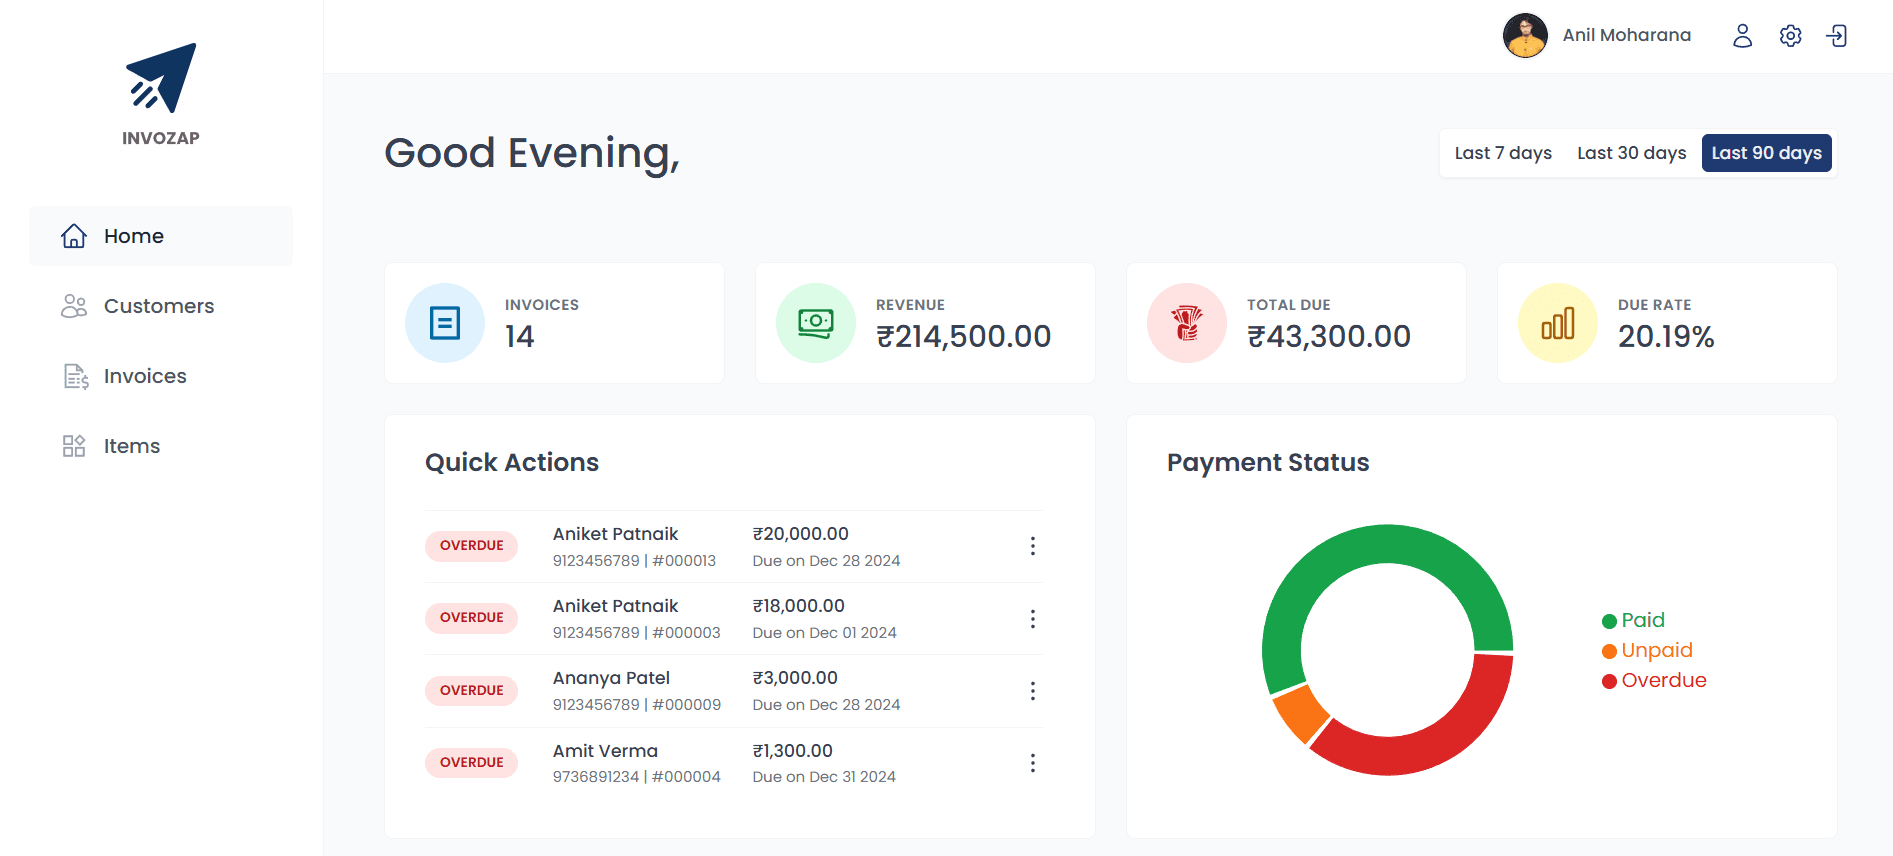
Task: Click Ananya Patel customer name
Action: [x=611, y=678]
